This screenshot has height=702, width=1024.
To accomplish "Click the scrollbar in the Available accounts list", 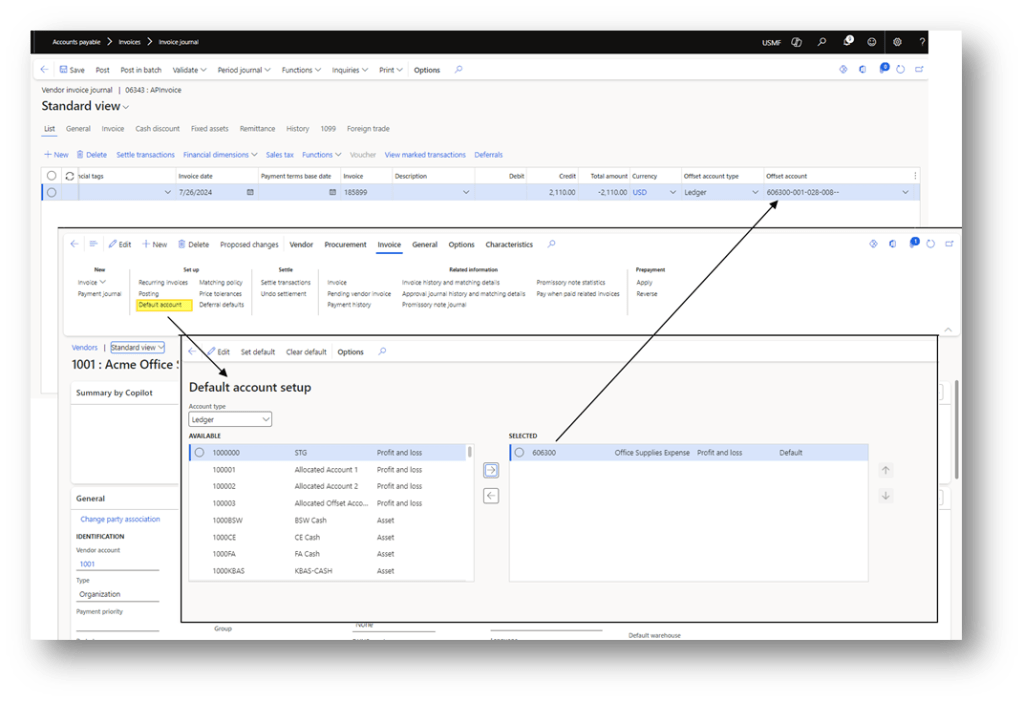I will tap(470, 453).
